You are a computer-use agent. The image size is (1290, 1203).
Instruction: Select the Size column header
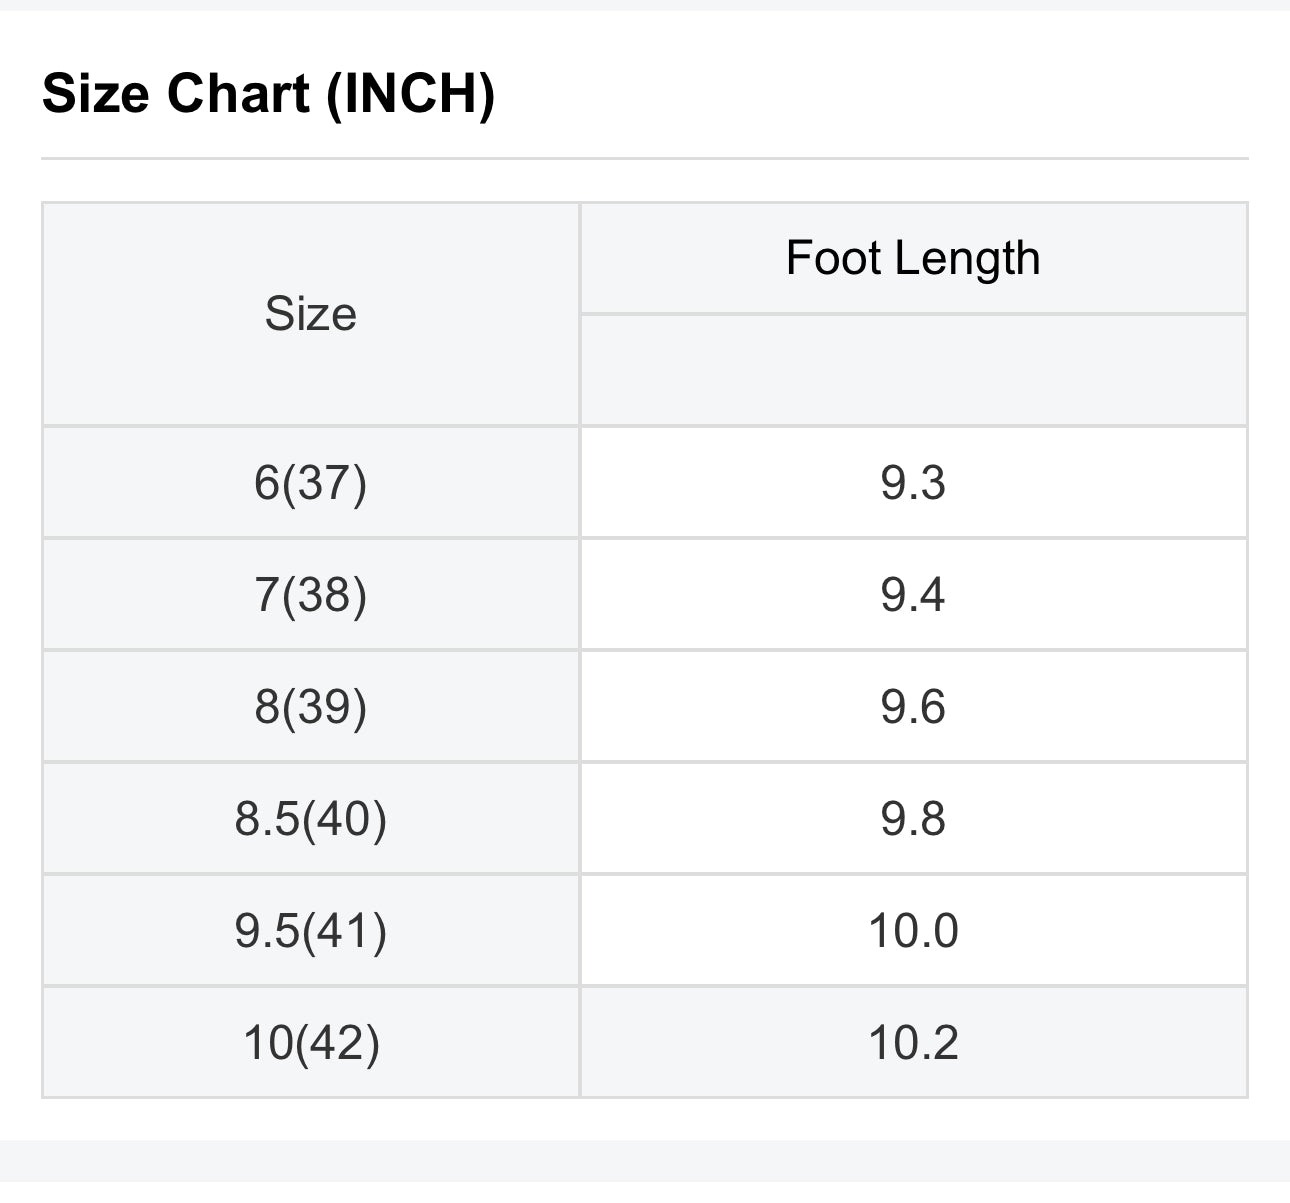tap(311, 314)
